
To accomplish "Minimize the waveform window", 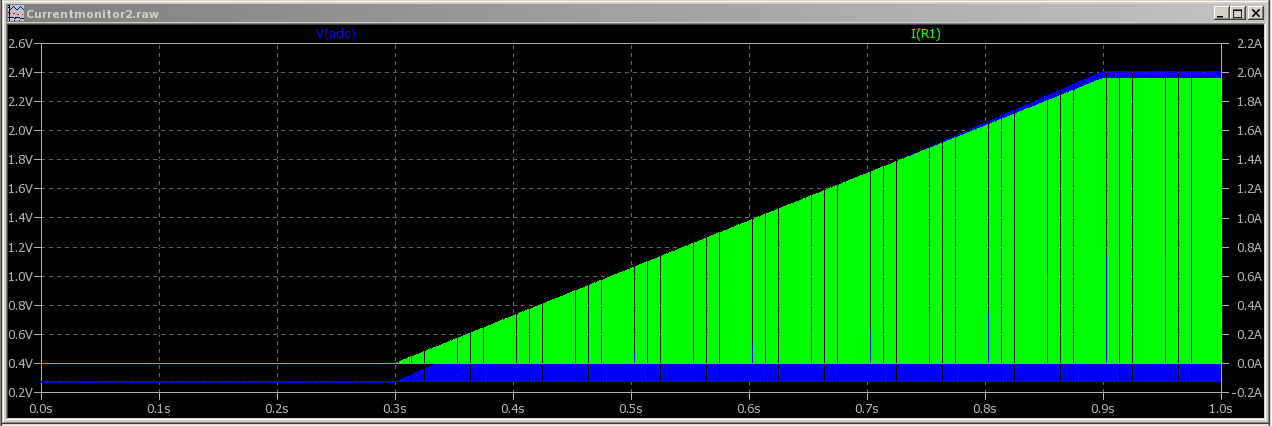I will pyautogui.click(x=1221, y=14).
